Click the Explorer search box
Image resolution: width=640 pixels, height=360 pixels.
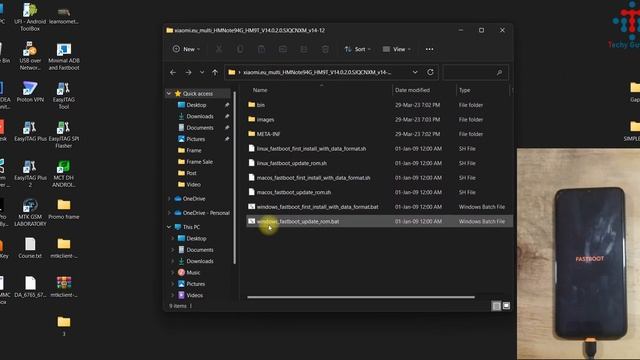pos(476,72)
